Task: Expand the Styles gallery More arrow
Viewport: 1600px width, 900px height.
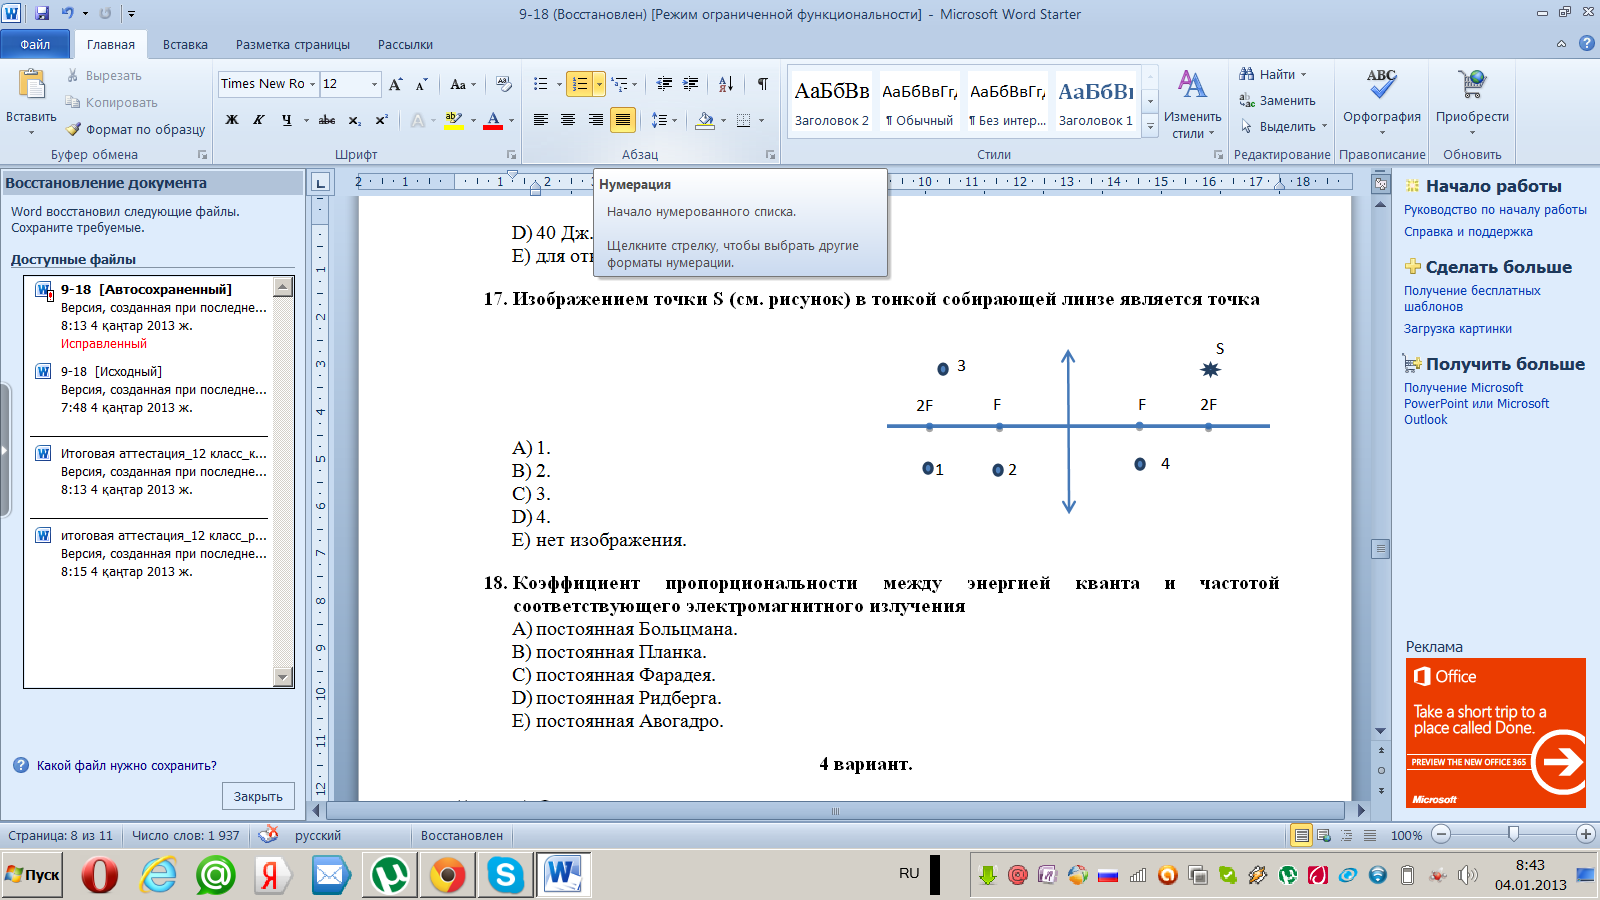Action: [1150, 126]
